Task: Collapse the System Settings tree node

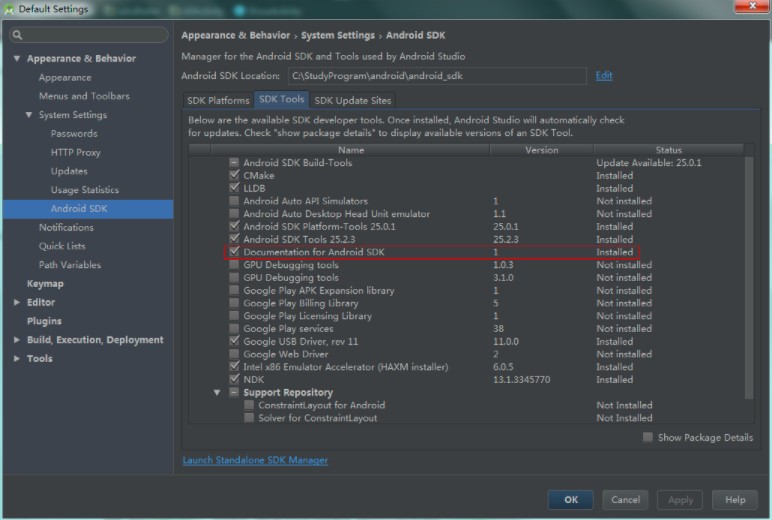Action: (x=29, y=115)
